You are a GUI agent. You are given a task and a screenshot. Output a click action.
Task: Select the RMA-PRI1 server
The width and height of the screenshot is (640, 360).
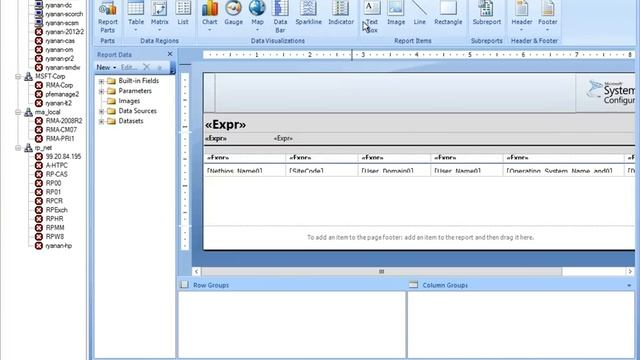tap(60, 139)
